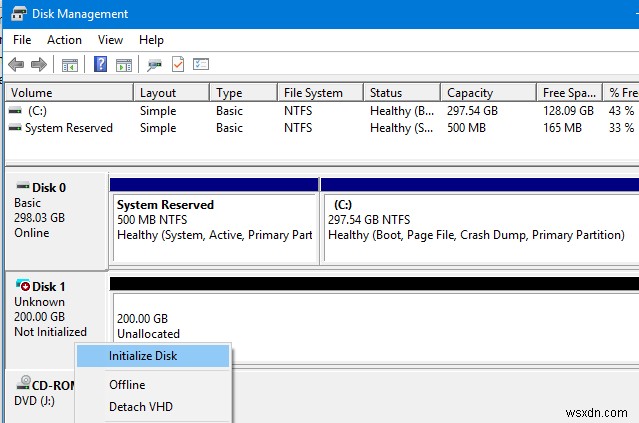Click the 128.09 GB free space cell

568,111
